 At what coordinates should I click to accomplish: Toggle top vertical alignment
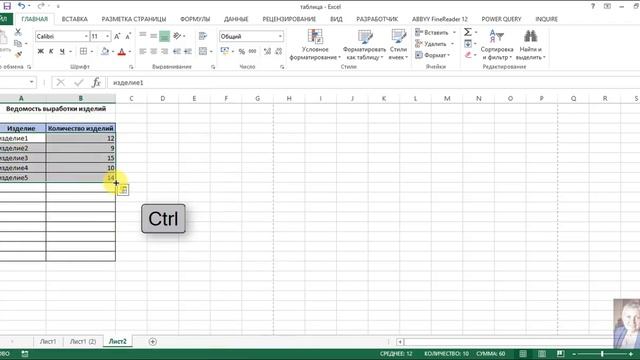142,36
